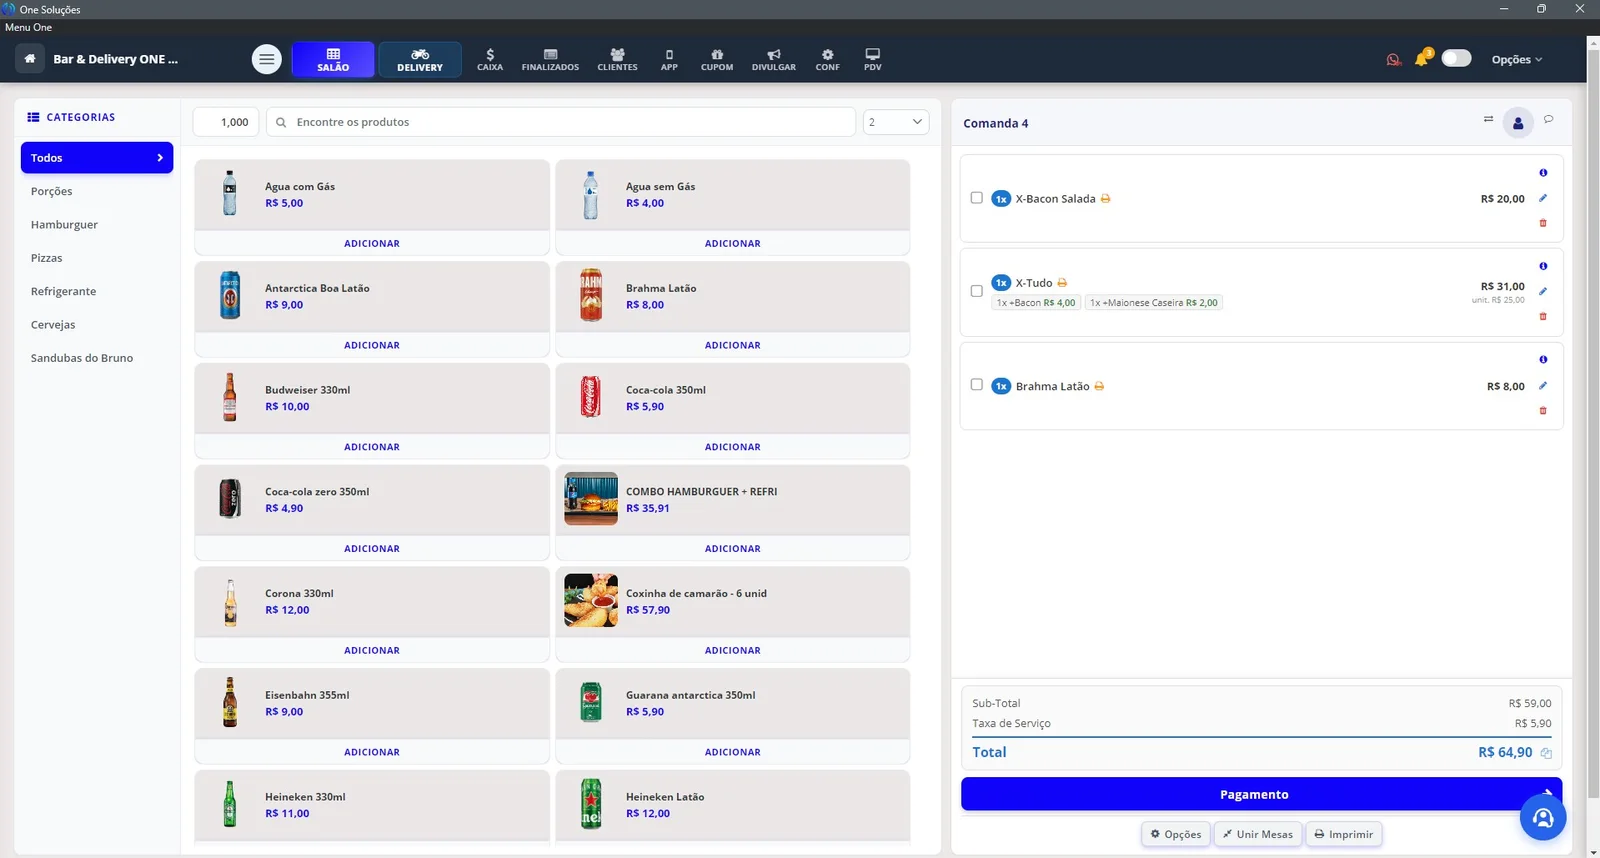
Task: Click the customer person icon on Comanda 4
Action: (1518, 123)
